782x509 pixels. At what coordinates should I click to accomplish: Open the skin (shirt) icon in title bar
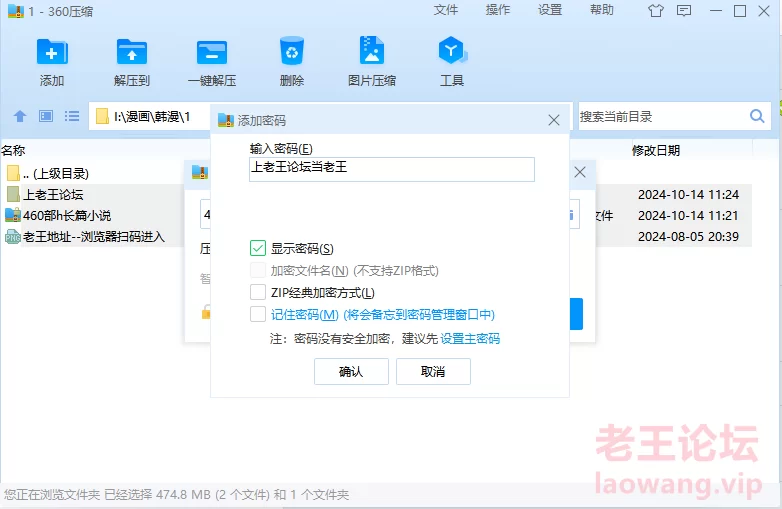pos(656,10)
